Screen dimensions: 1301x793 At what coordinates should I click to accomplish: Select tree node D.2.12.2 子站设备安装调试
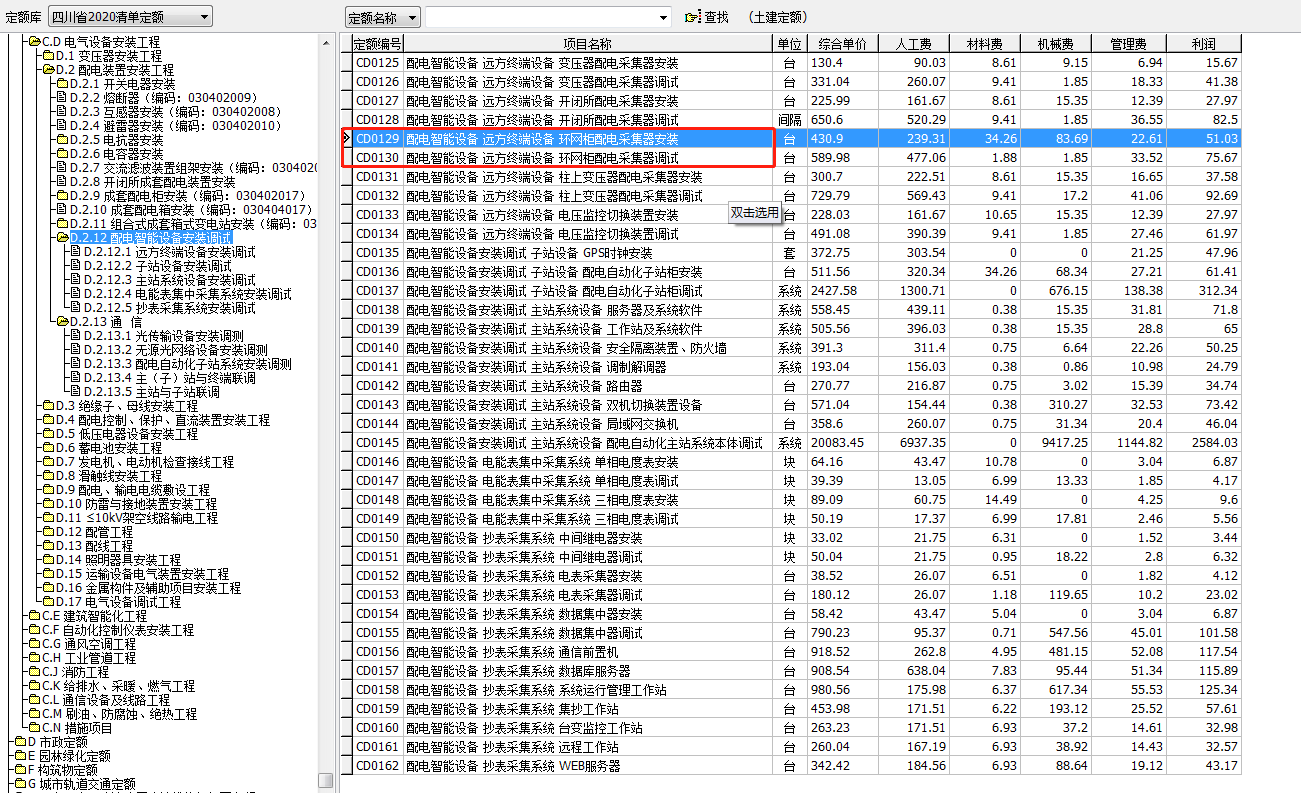(x=158, y=266)
